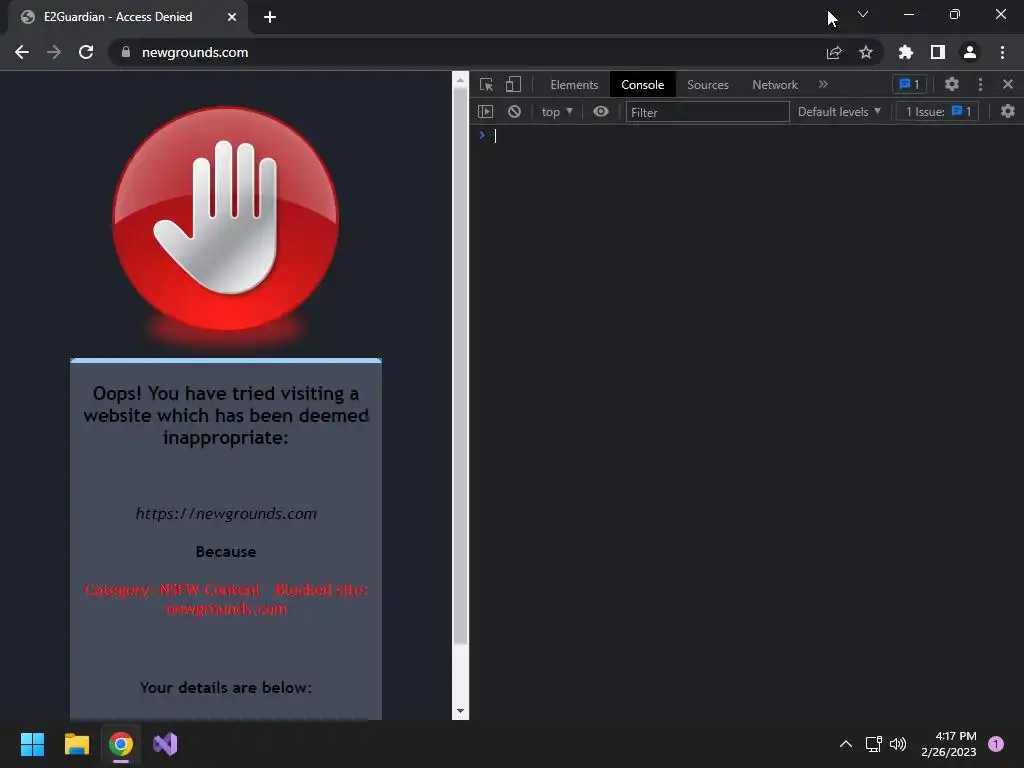
Task: Click the page scrollbar down arrow
Action: [x=460, y=711]
